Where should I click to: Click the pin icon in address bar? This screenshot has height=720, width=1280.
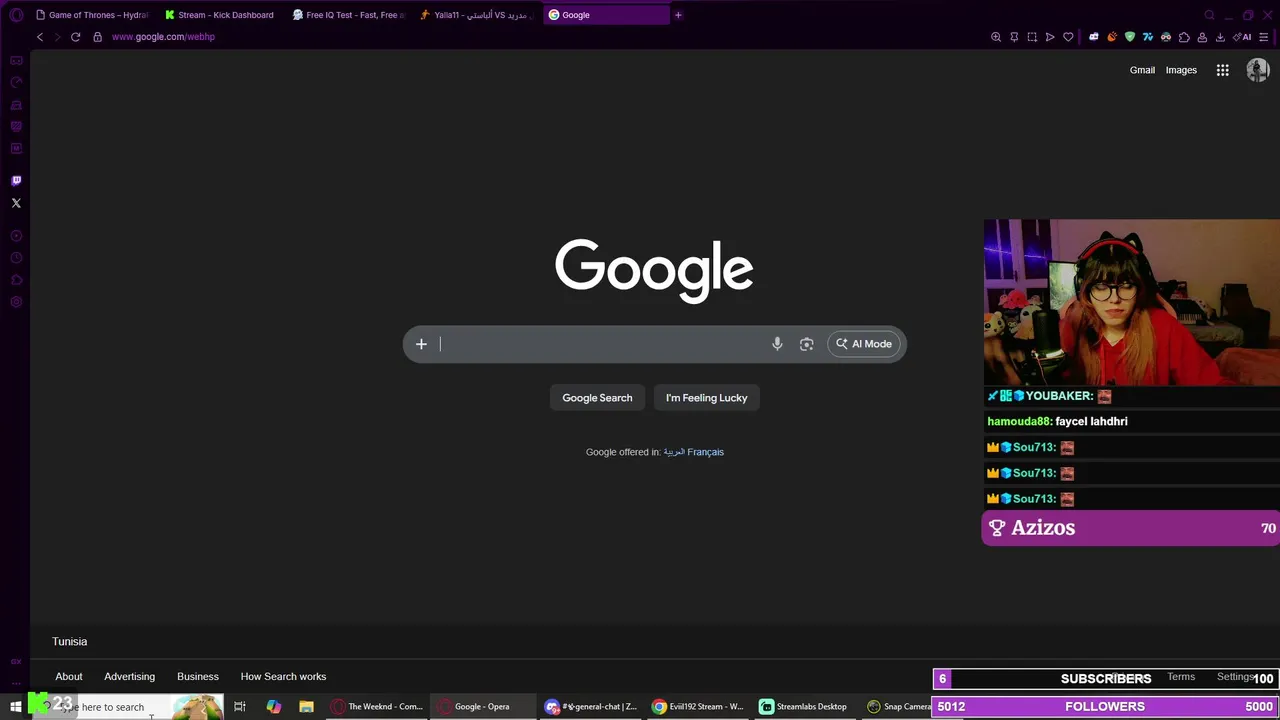coord(1014,37)
